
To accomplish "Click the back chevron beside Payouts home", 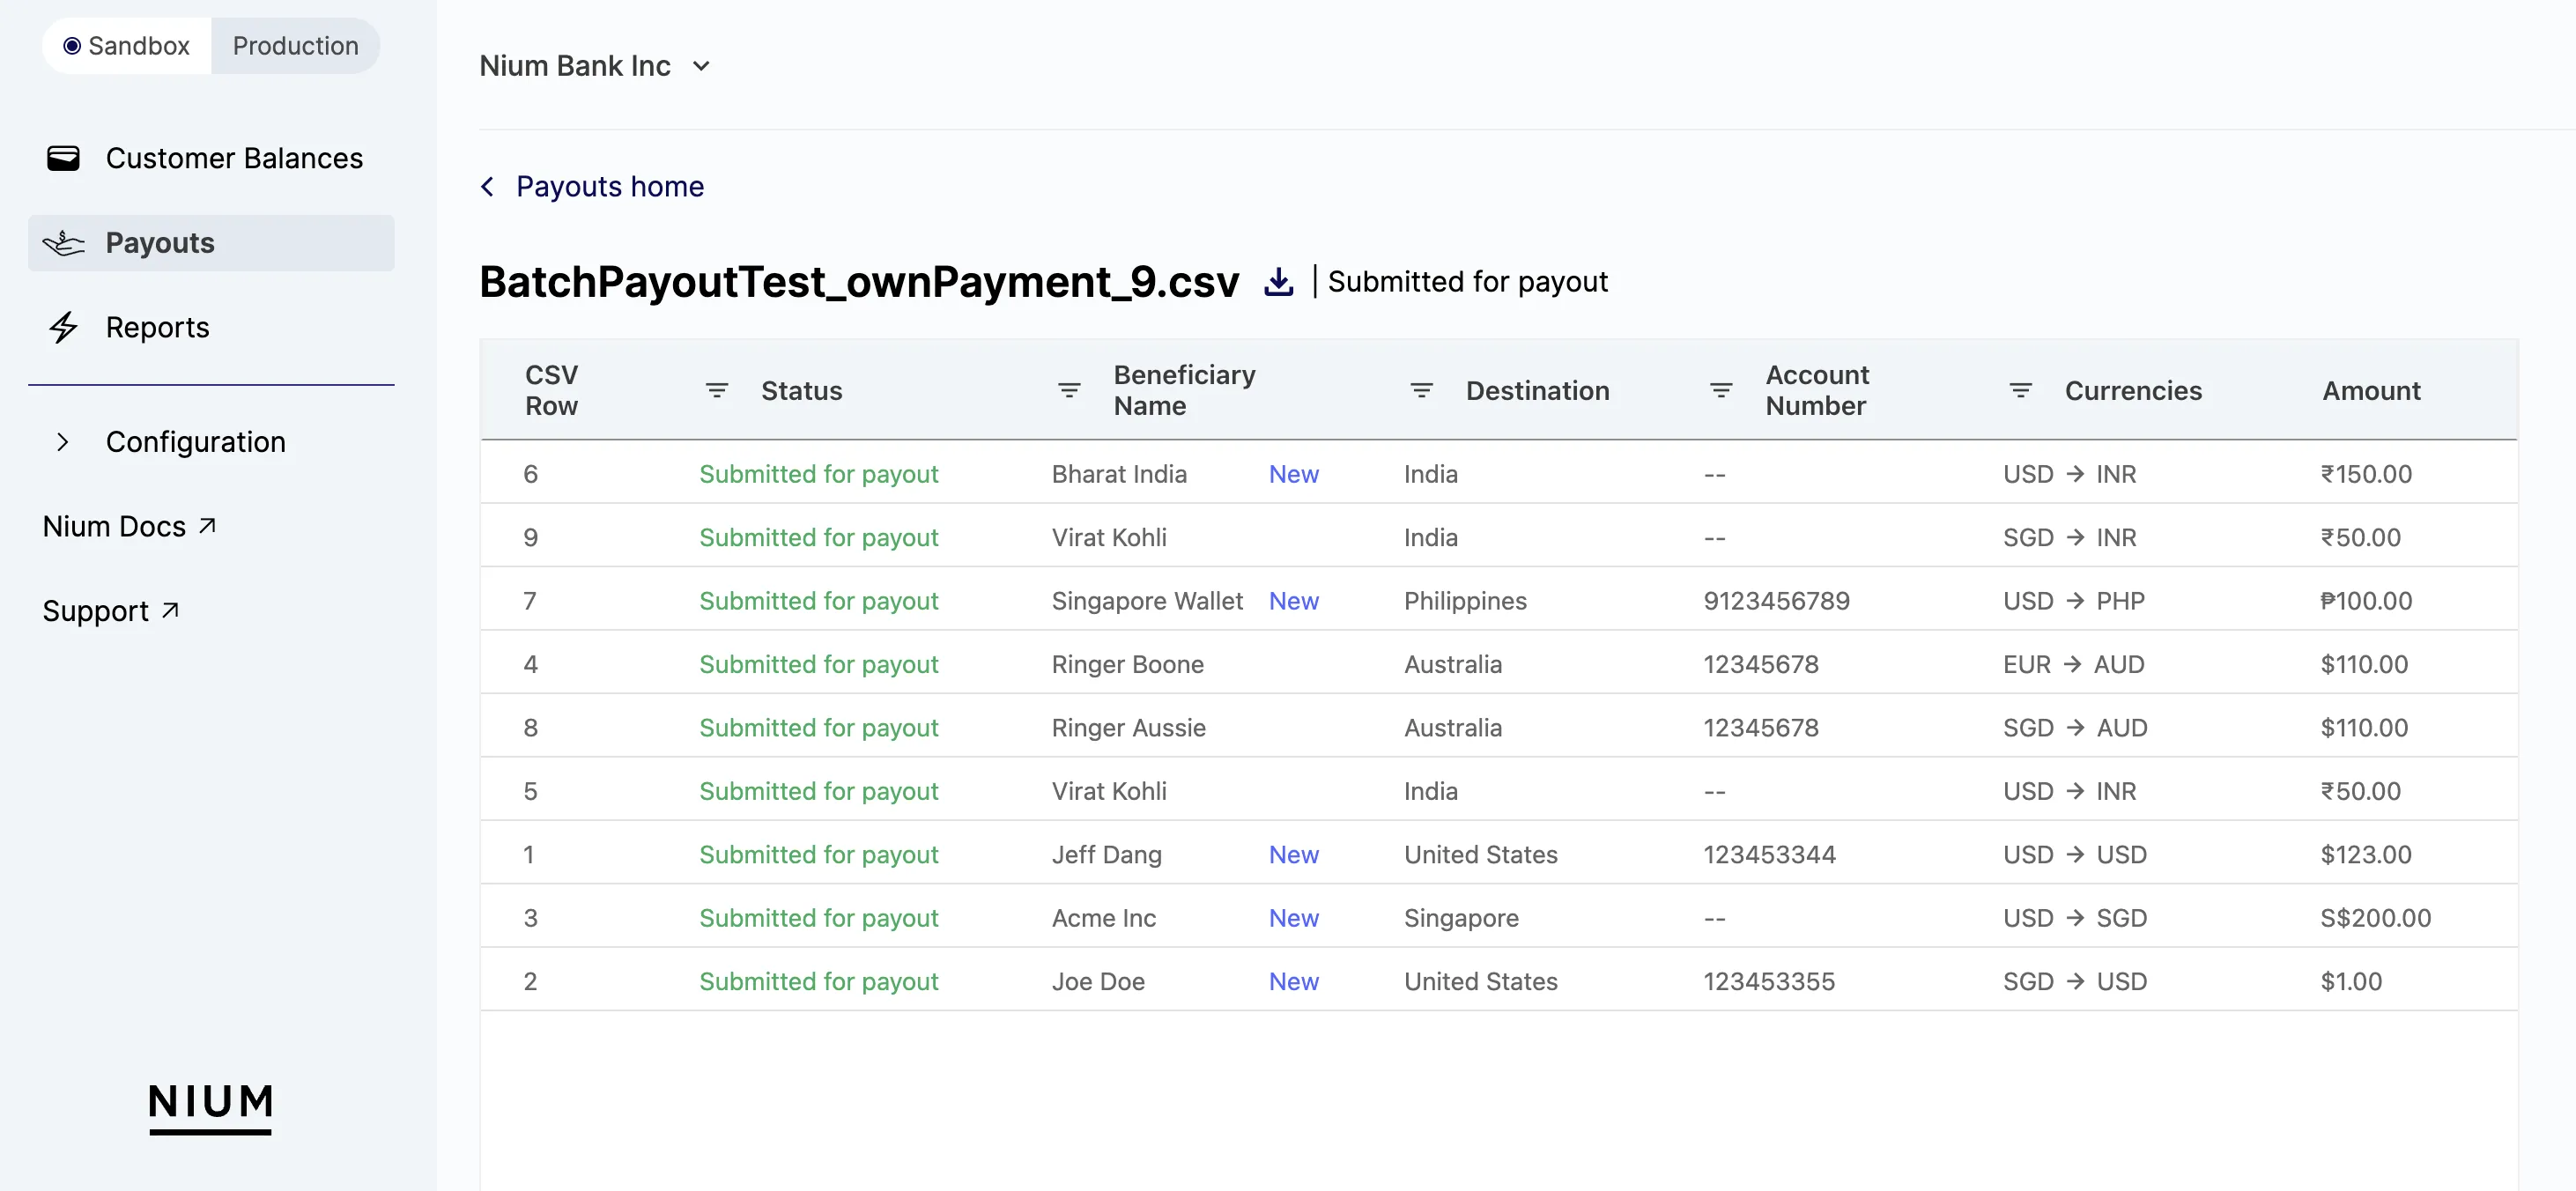I will coord(487,187).
